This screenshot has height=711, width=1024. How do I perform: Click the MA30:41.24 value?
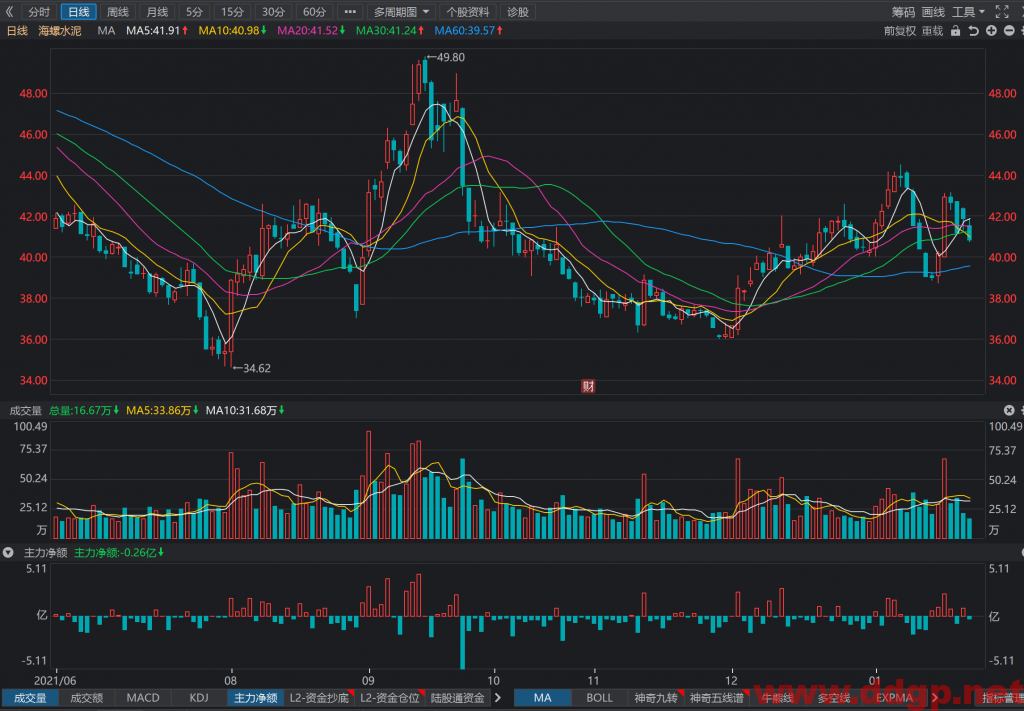click(x=390, y=31)
